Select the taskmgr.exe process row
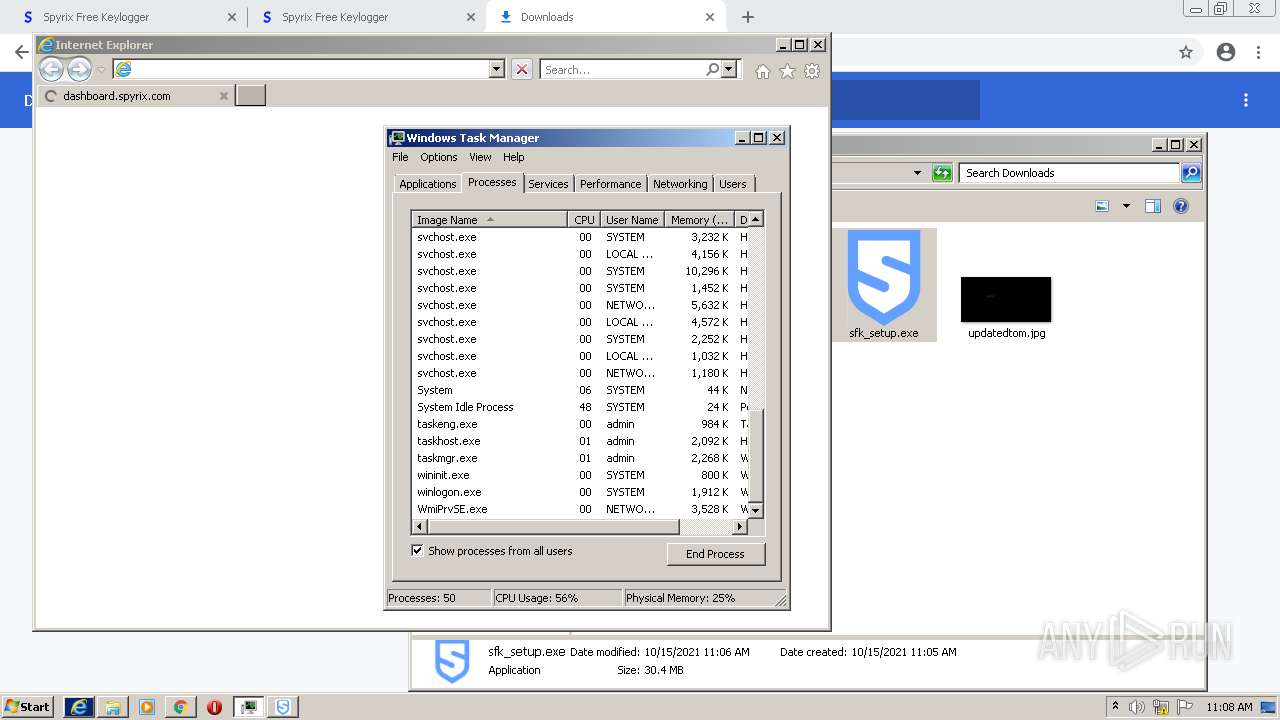 click(x=580, y=458)
